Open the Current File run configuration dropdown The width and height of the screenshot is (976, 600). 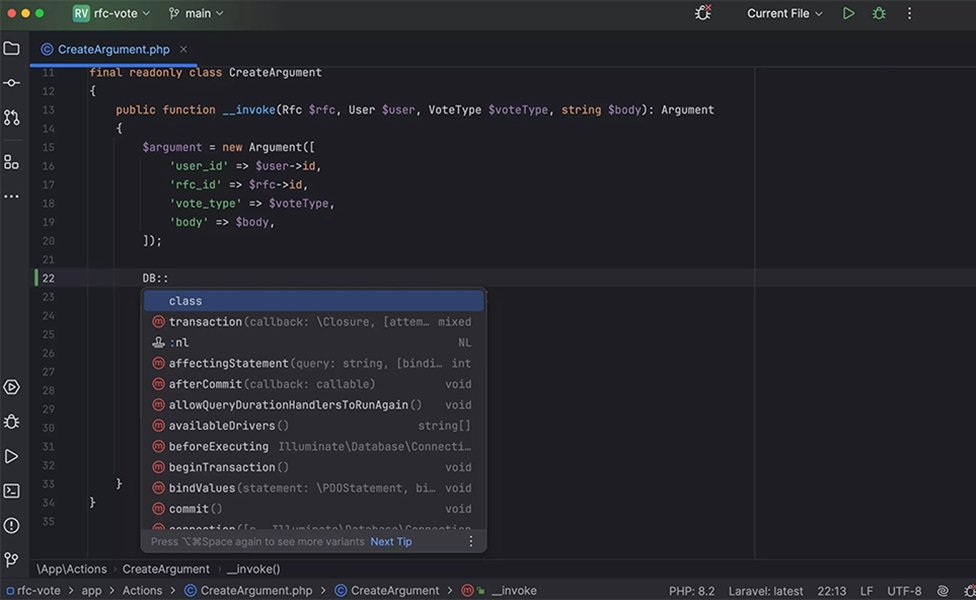click(784, 13)
